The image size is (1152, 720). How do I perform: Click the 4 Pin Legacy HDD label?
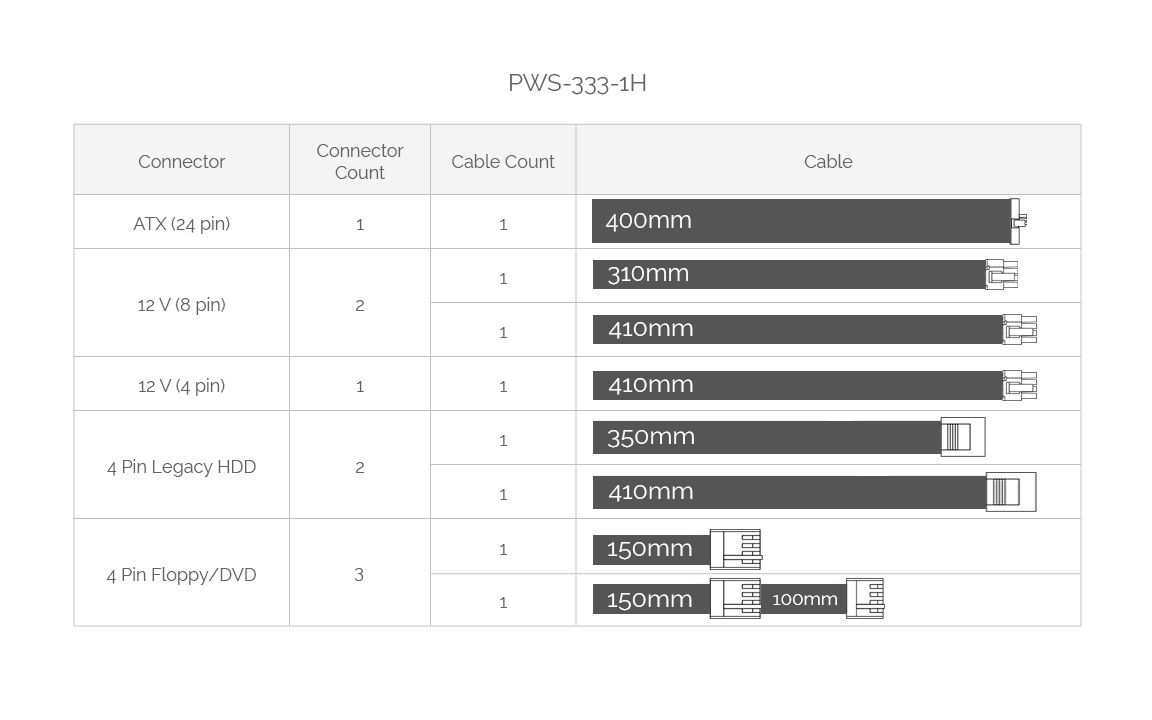[181, 467]
